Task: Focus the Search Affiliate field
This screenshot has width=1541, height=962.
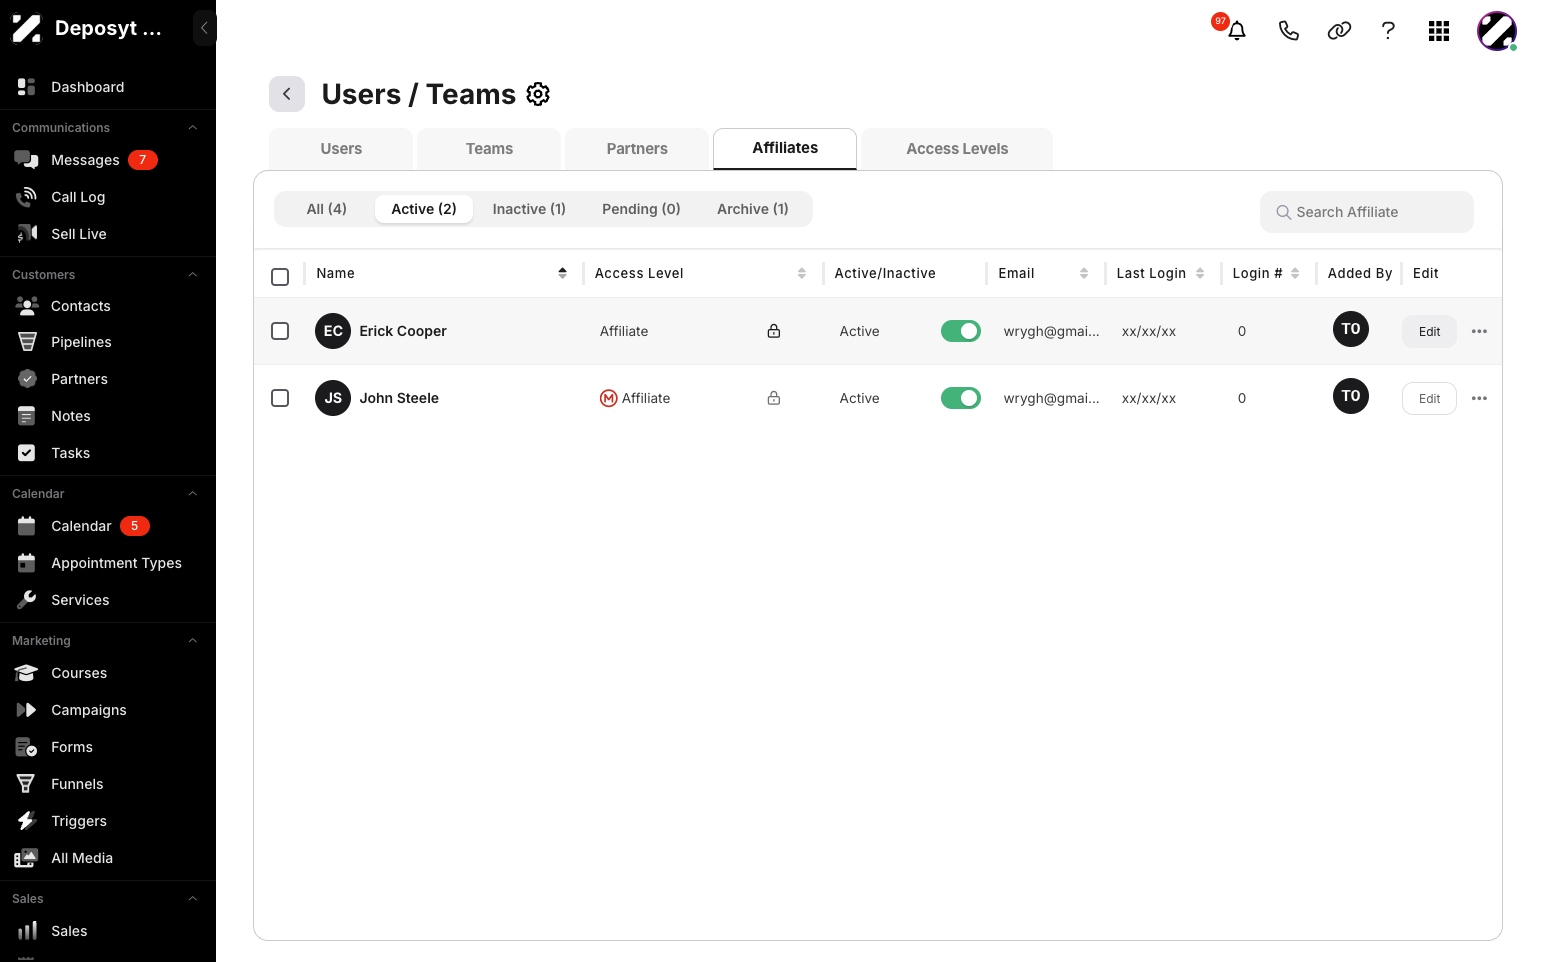Action: 1366,212
